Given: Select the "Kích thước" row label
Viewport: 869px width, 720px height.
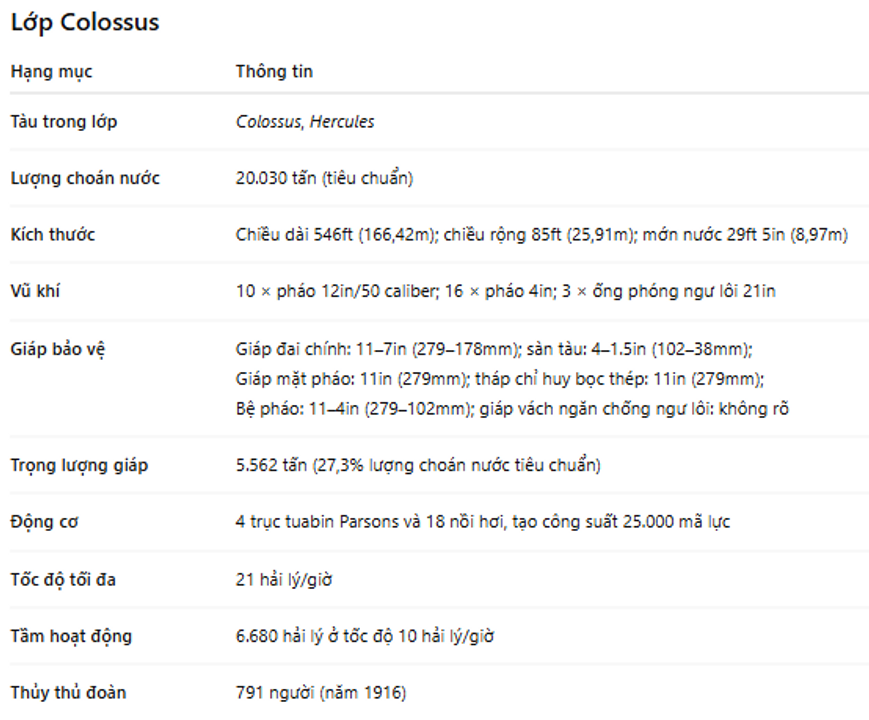Looking at the screenshot, I should click(x=52, y=235).
